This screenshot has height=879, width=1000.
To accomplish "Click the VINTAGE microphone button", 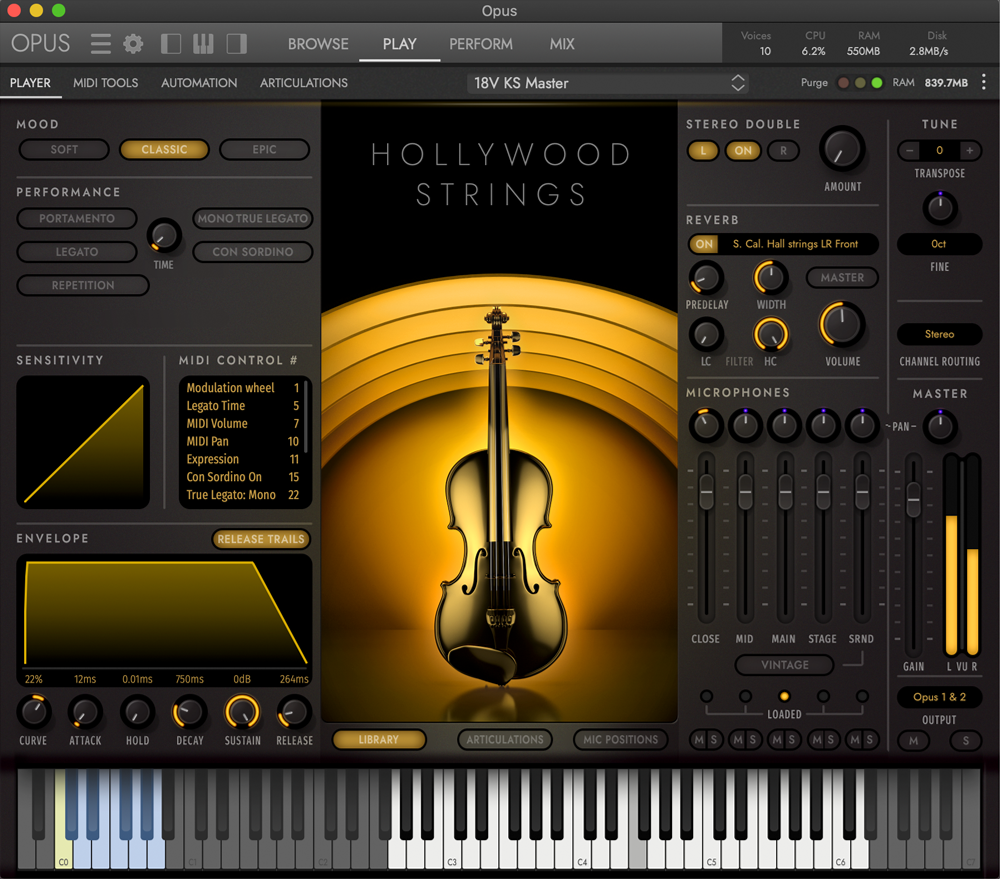I will coord(785,665).
